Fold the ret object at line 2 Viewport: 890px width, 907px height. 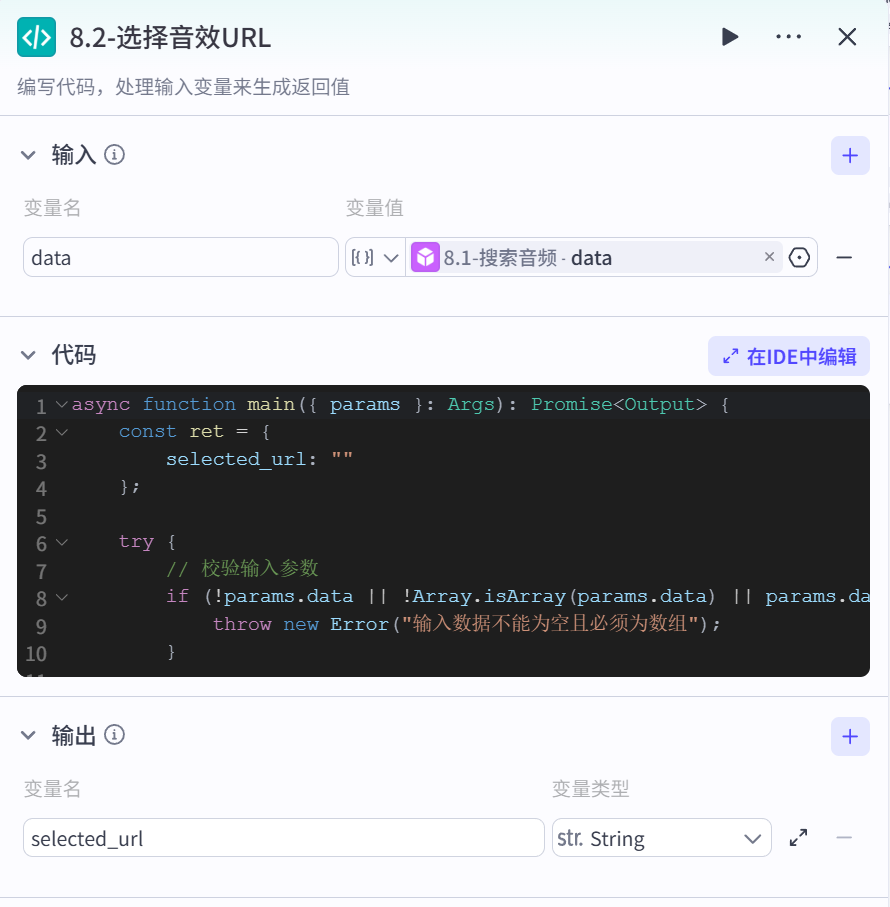(62, 432)
